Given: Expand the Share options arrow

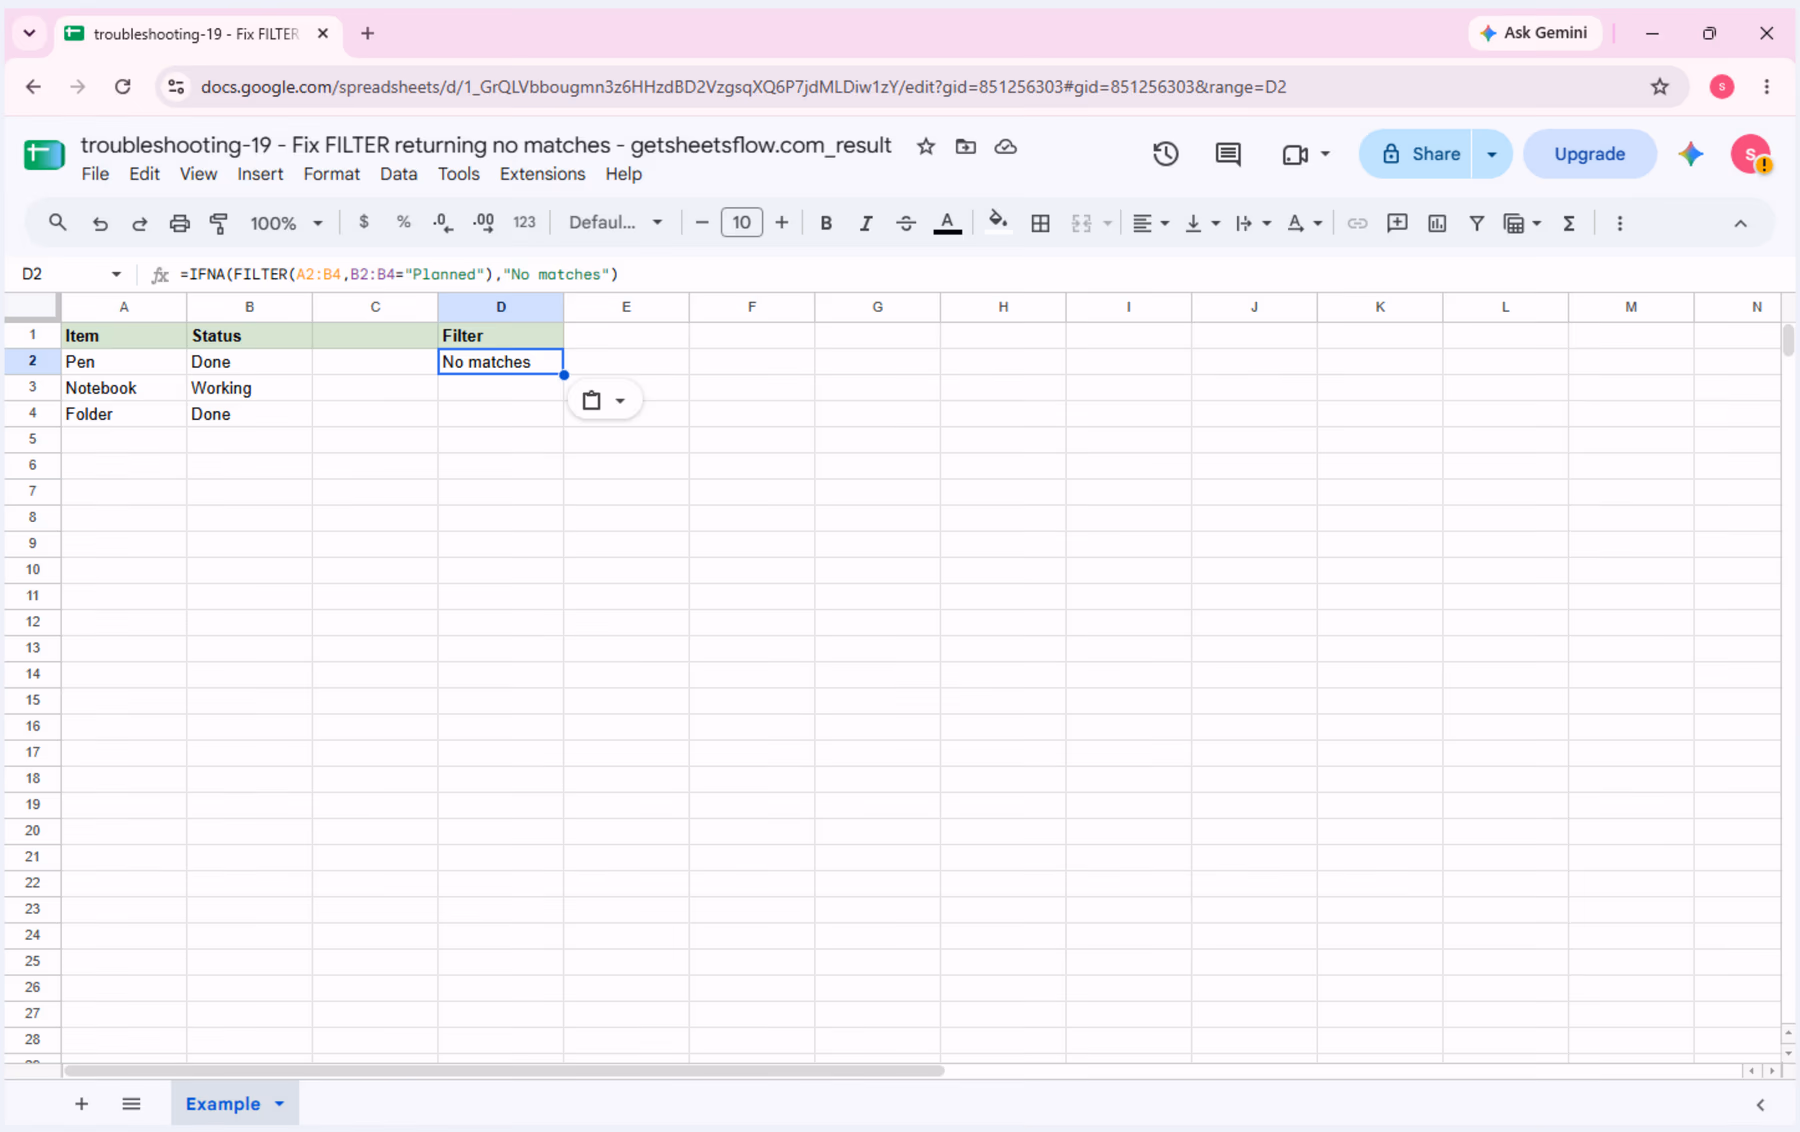Looking at the screenshot, I should pyautogui.click(x=1492, y=154).
